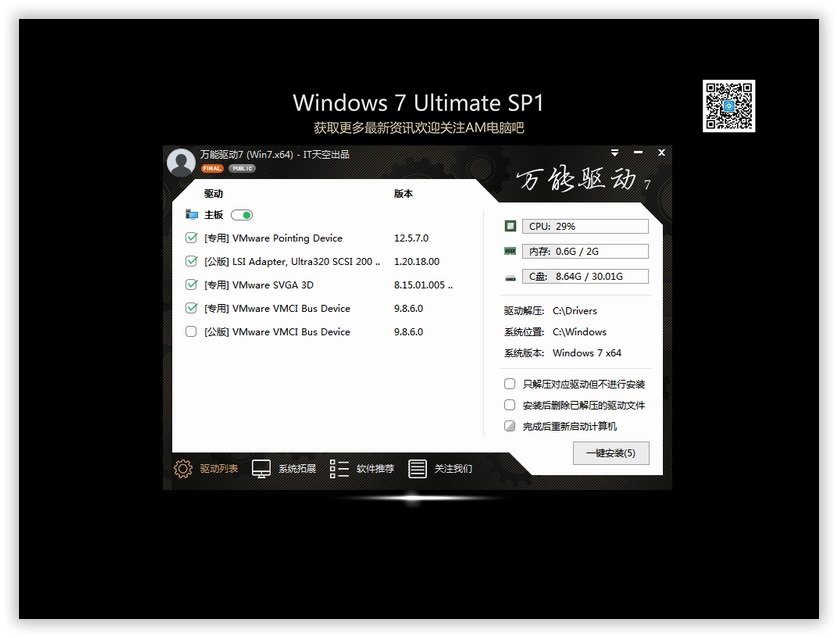Enable 安装后删除已解压的驱动文件 option
Screen dimensions: 838x638
tap(510, 405)
